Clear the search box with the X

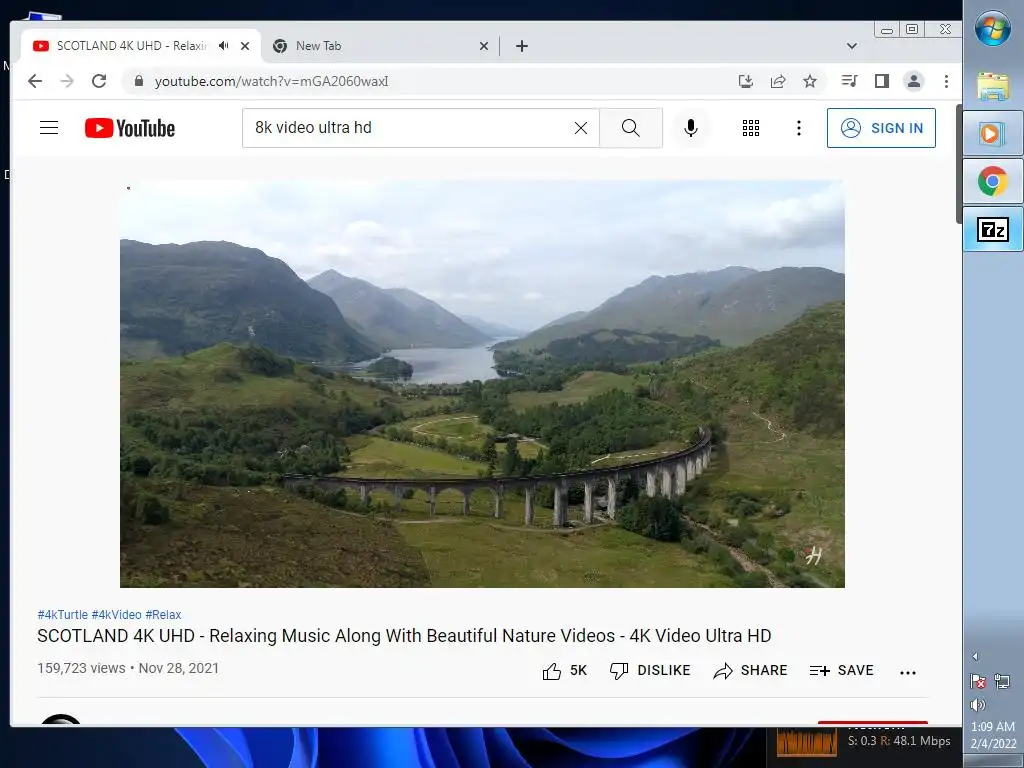pos(581,128)
